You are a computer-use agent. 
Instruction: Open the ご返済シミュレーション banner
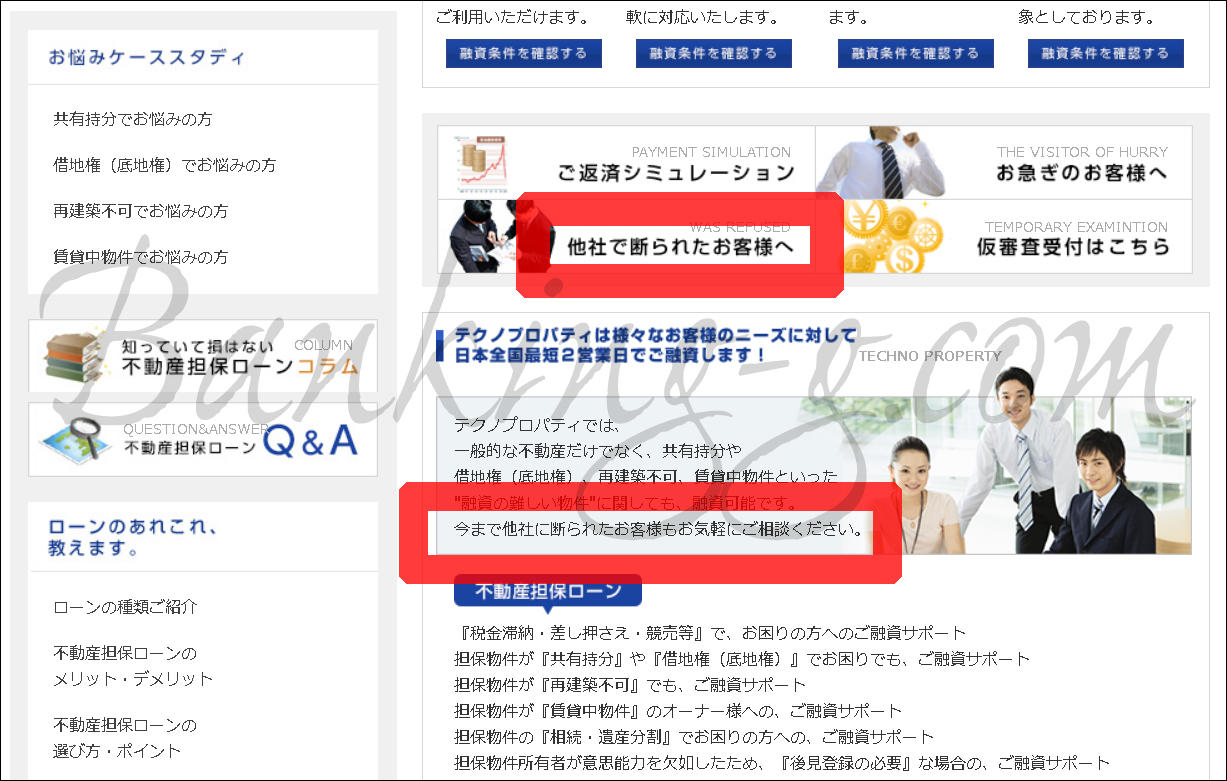[x=626, y=162]
